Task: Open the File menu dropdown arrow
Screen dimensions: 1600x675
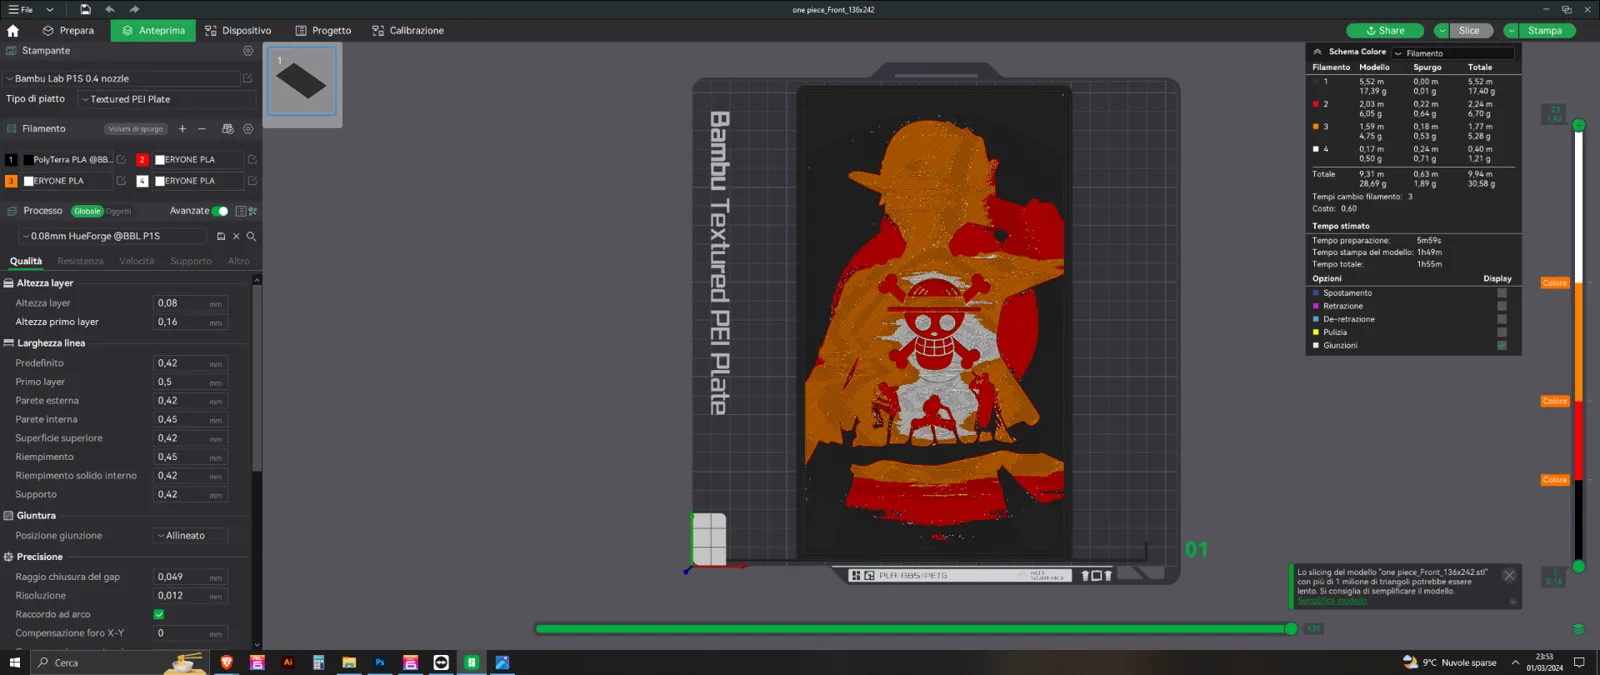Action: click(50, 10)
